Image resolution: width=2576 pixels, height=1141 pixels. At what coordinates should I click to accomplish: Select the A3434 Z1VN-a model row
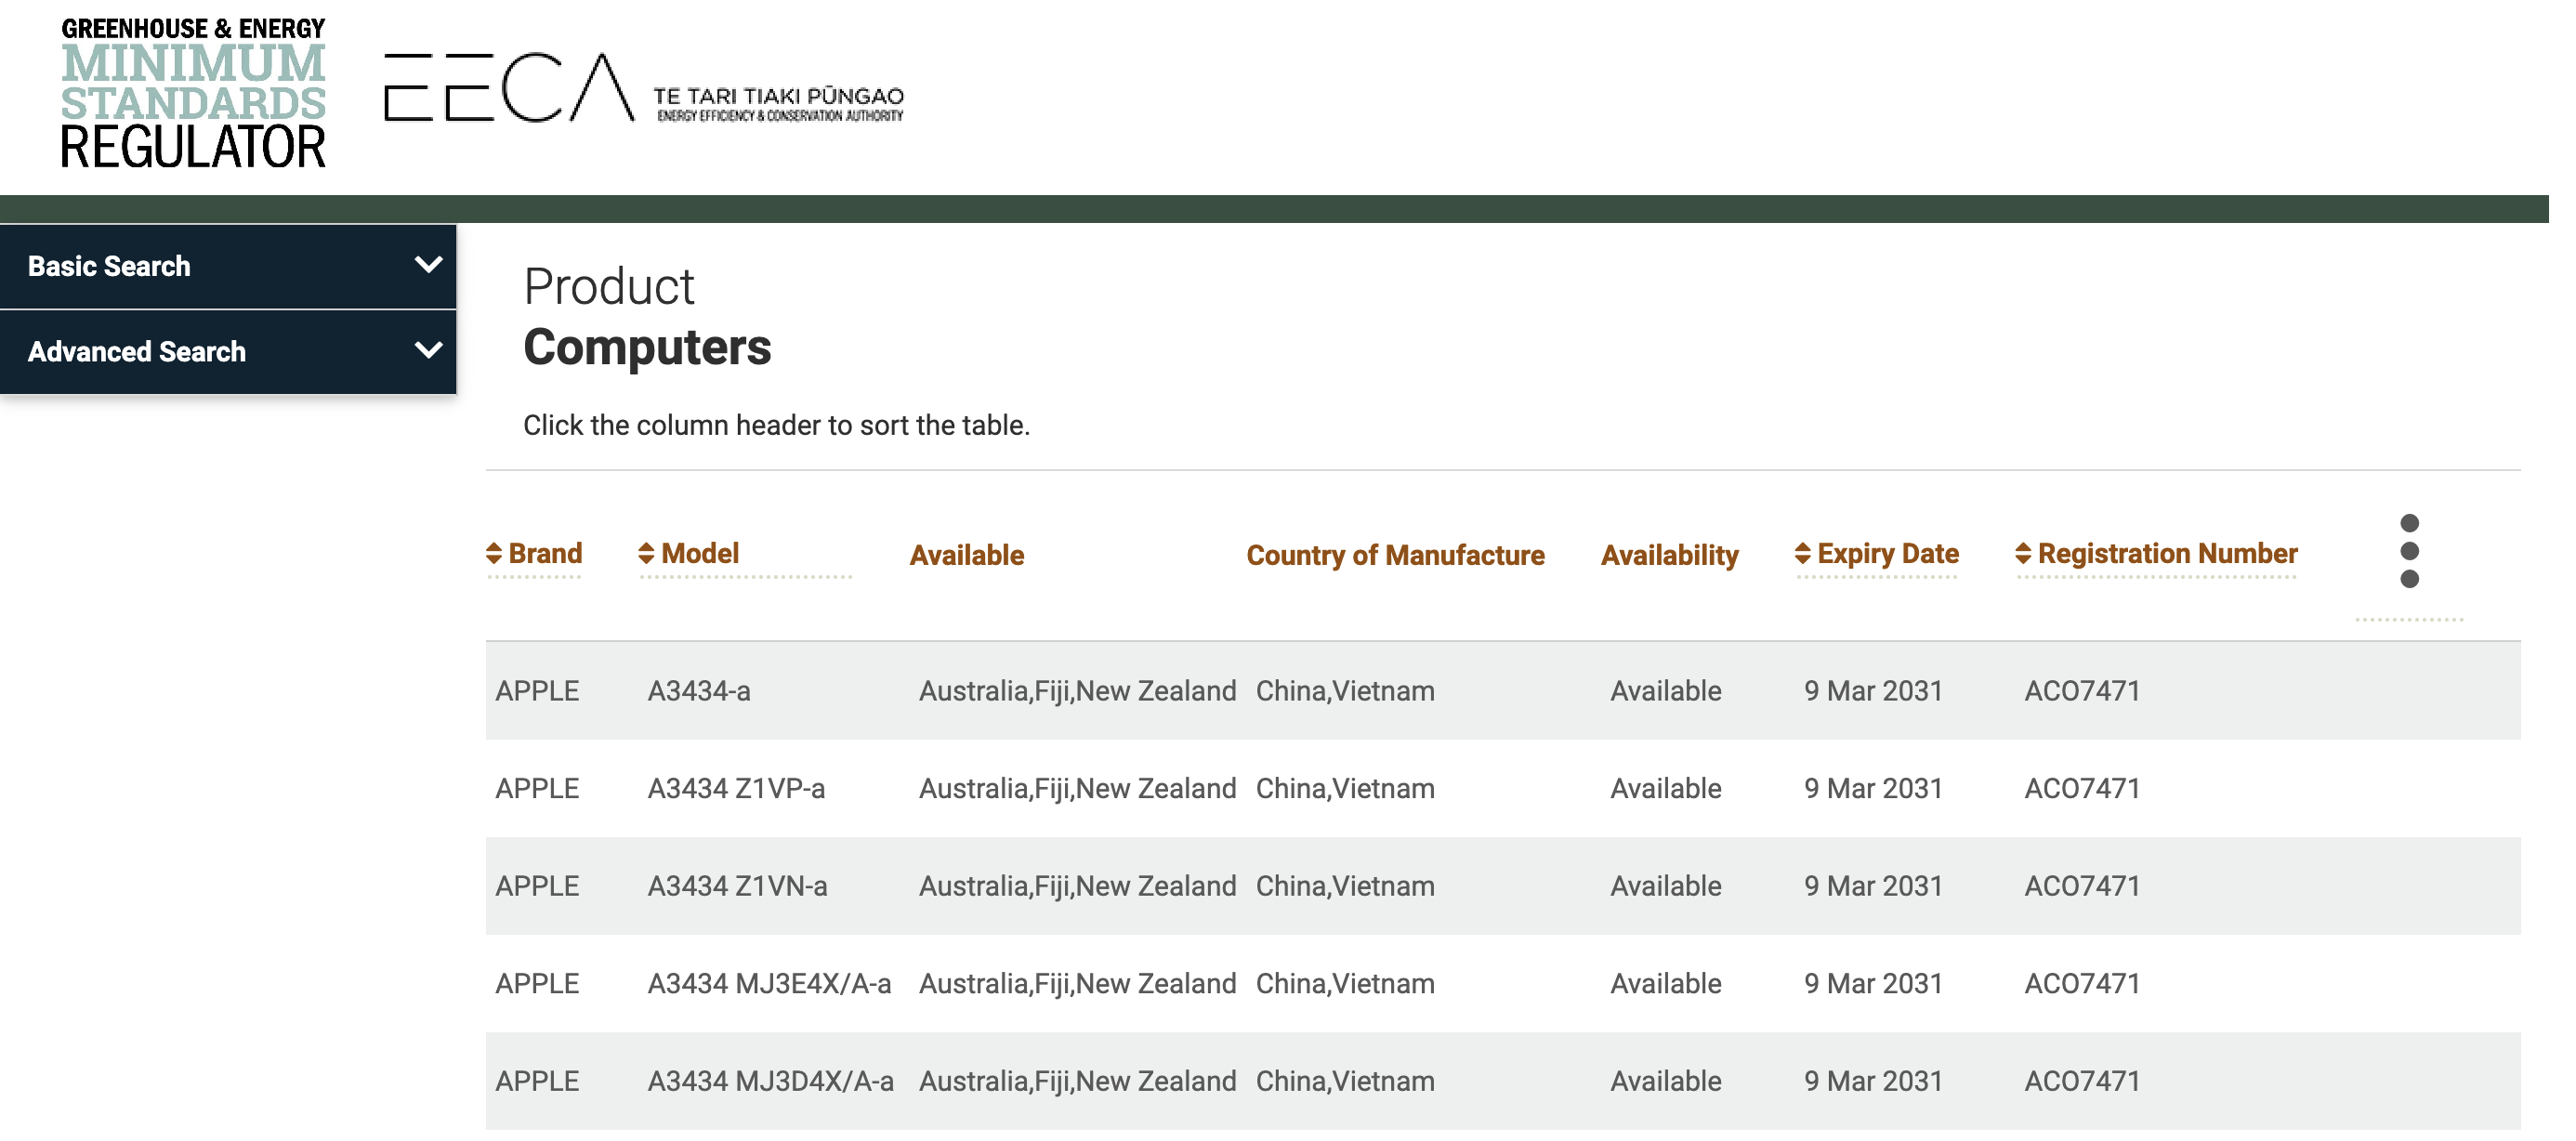737,886
